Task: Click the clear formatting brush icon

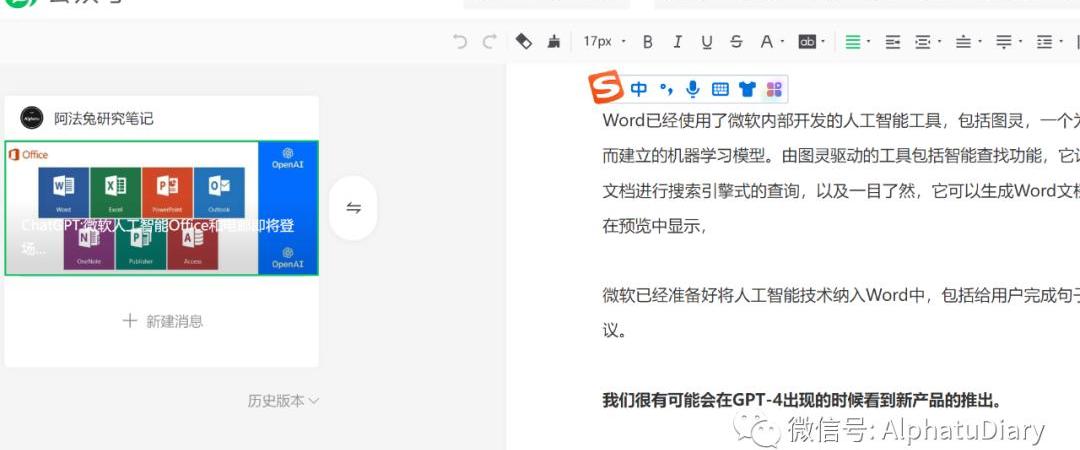Action: (x=554, y=42)
